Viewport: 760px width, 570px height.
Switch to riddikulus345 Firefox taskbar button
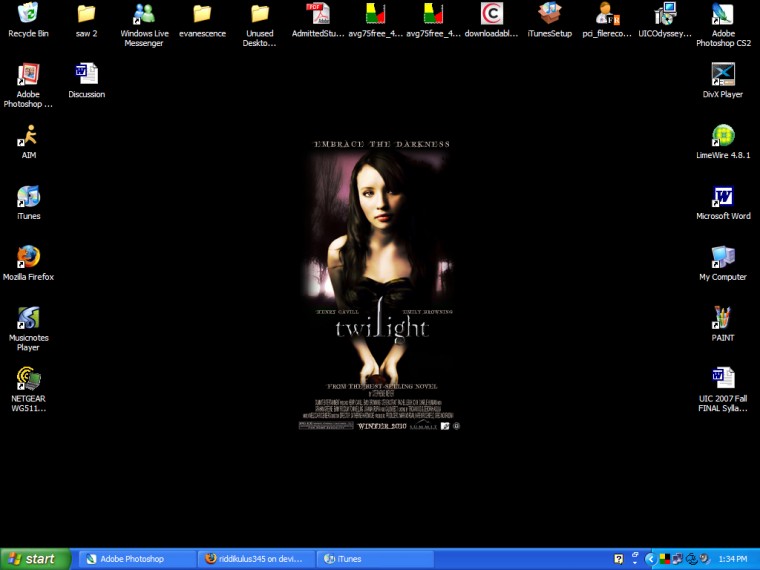[255, 559]
